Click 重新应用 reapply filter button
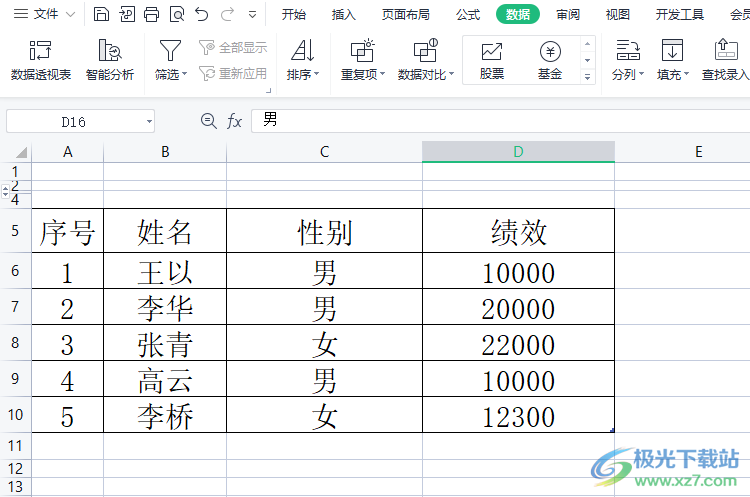 233,73
